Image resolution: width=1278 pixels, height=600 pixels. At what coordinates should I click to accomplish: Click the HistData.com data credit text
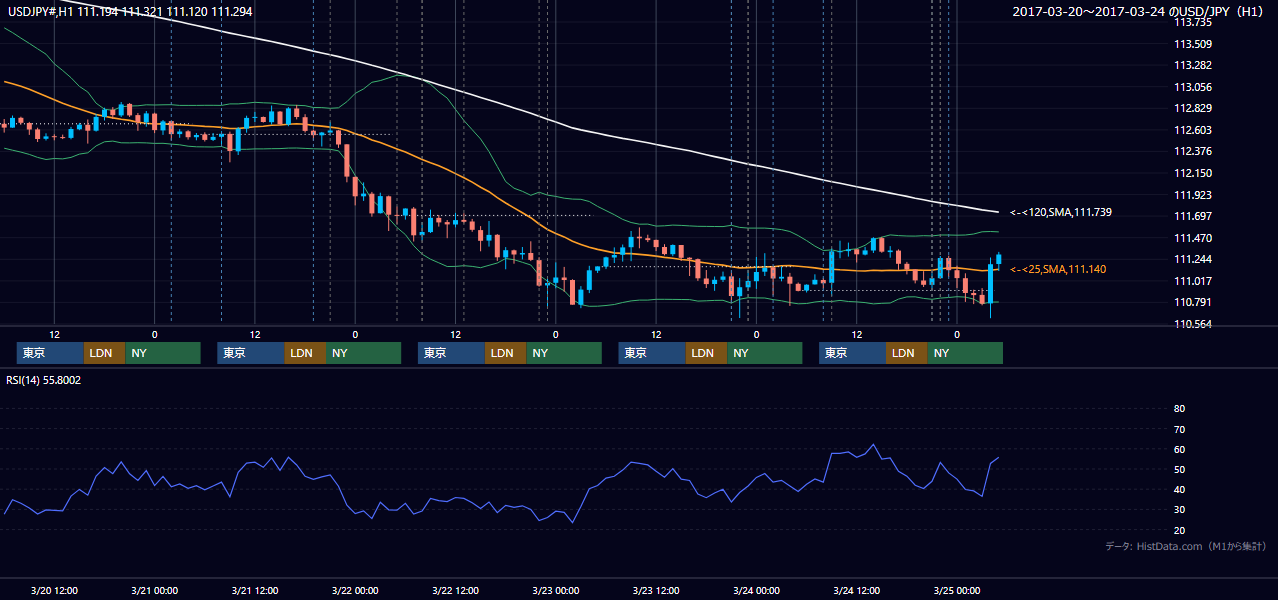coord(1186,546)
